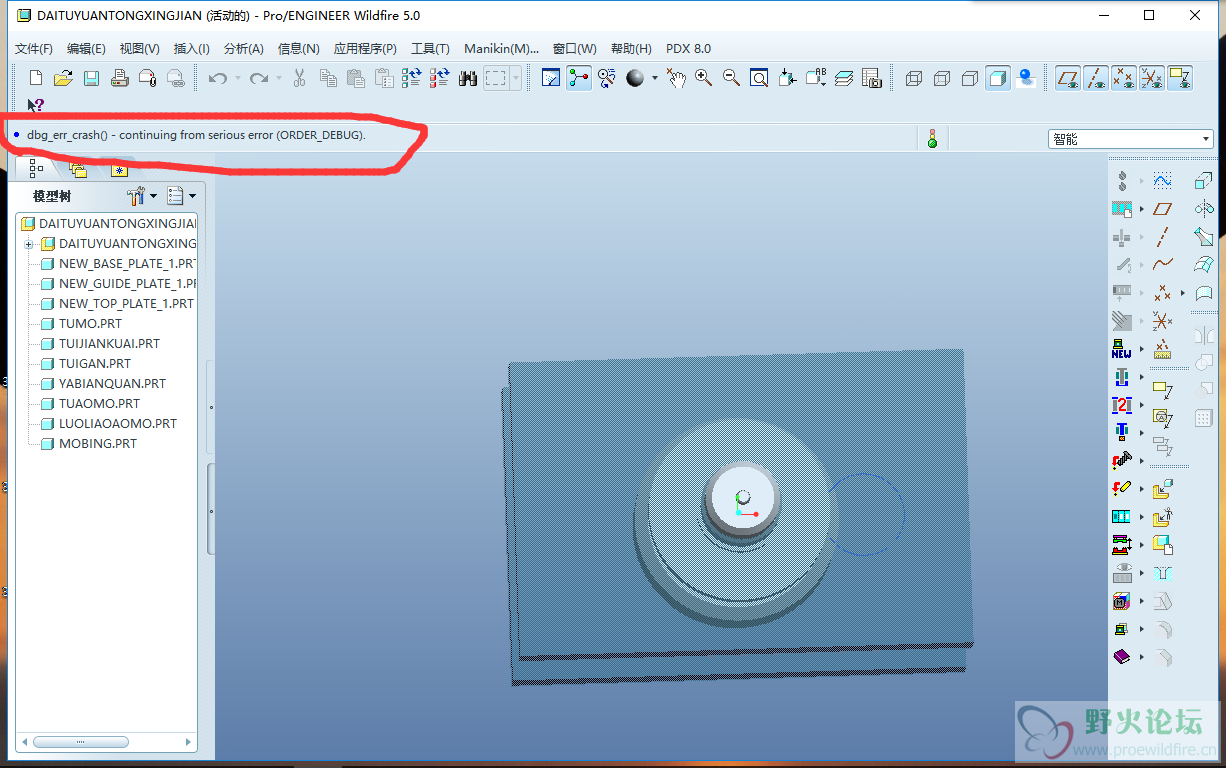
Task: Click the hand Pan/orient mode icon
Action: click(x=677, y=78)
